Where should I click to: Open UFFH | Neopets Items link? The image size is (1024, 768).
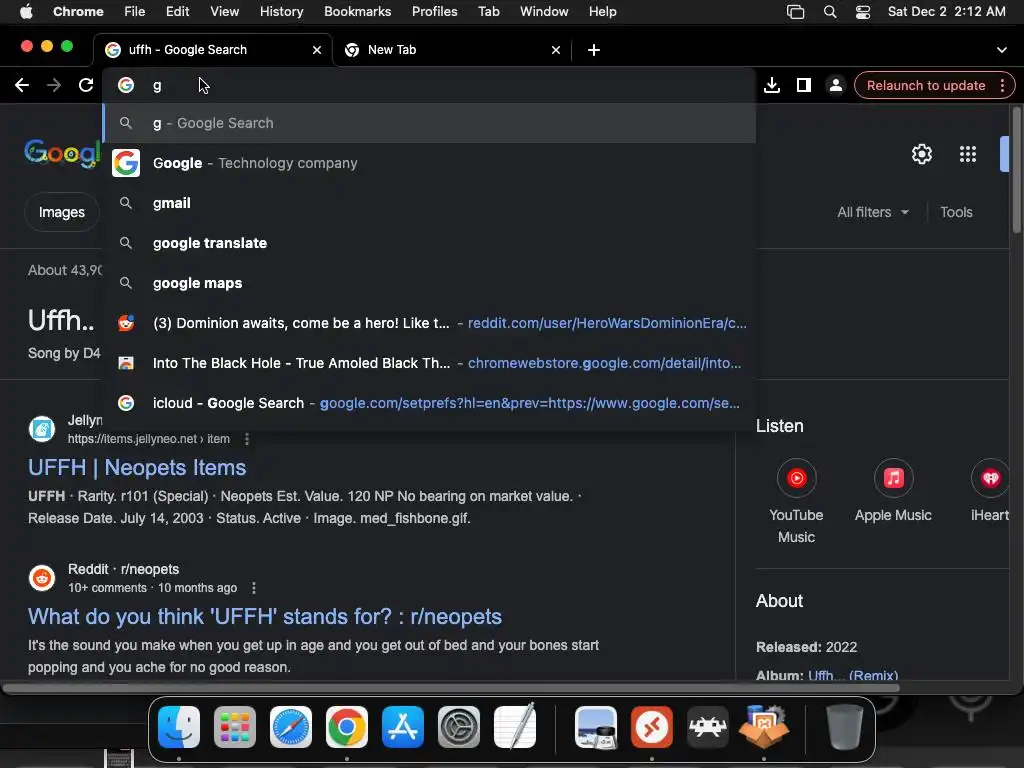pyautogui.click(x=137, y=468)
